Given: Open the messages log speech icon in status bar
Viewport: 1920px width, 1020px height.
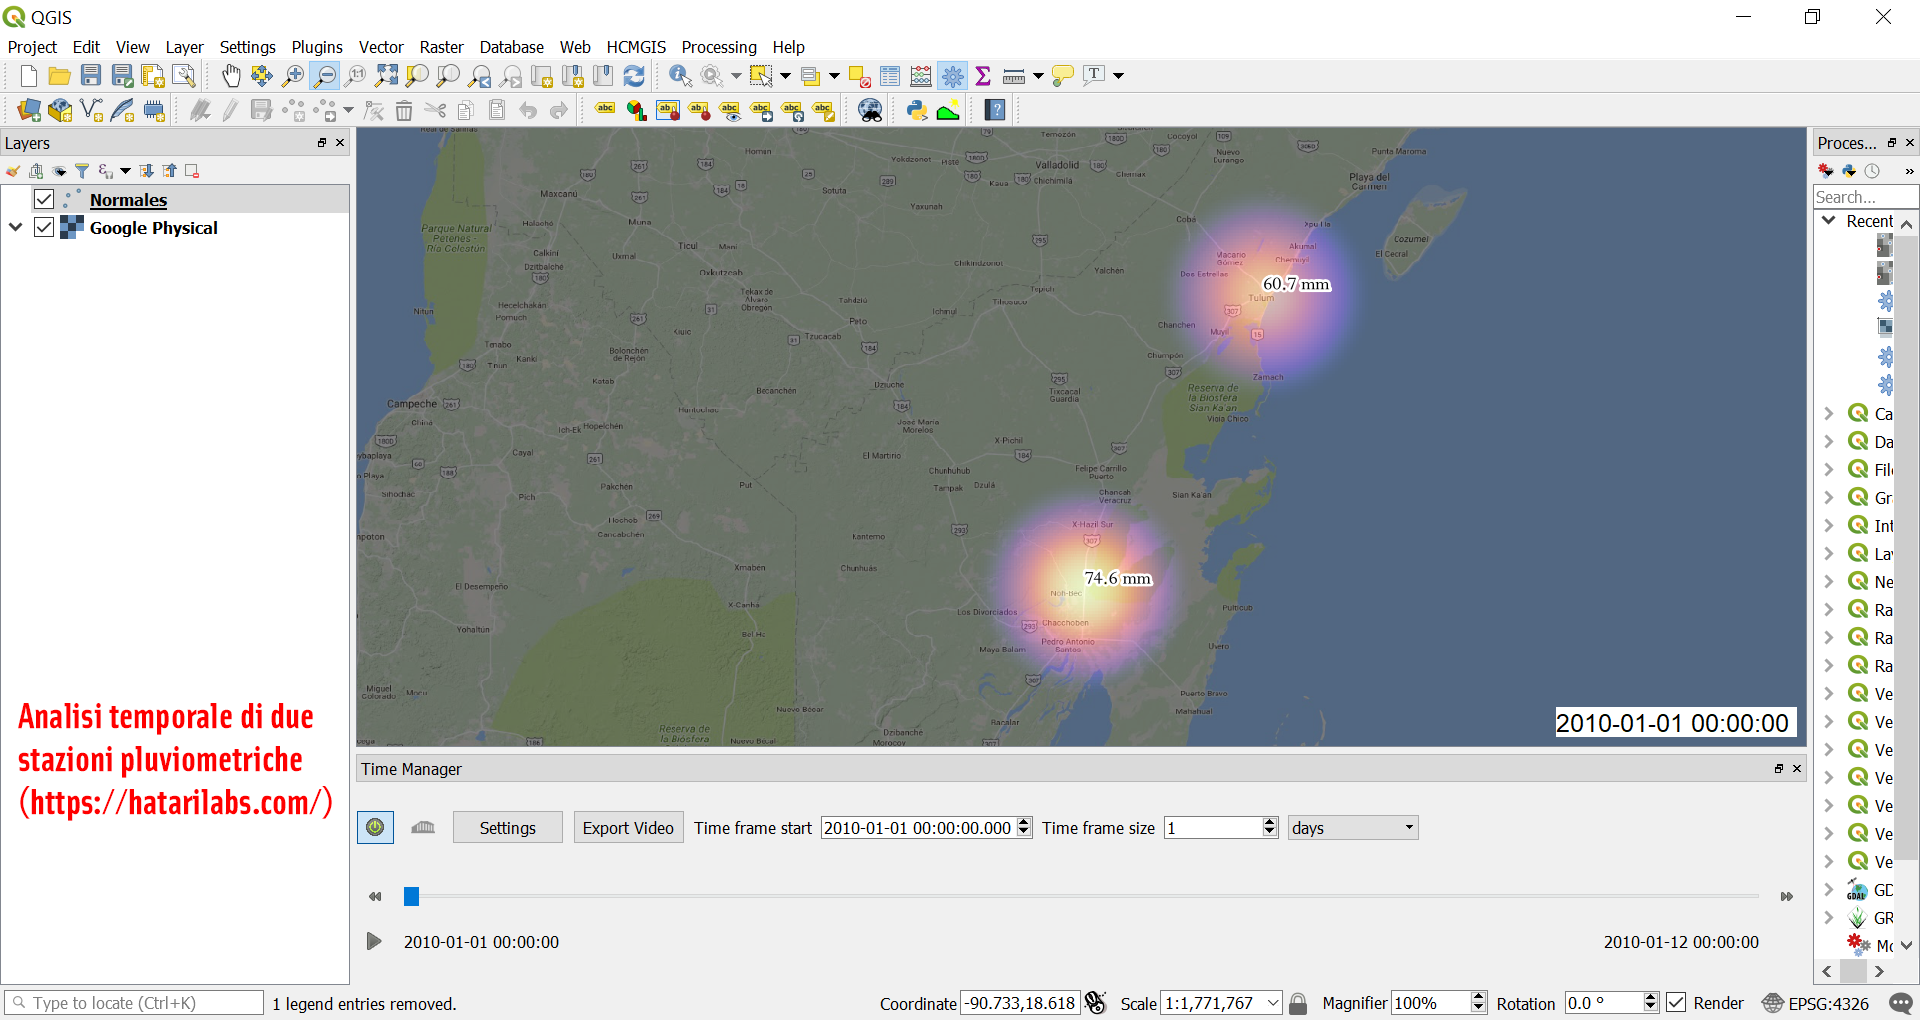Looking at the screenshot, I should pyautogui.click(x=1901, y=1003).
